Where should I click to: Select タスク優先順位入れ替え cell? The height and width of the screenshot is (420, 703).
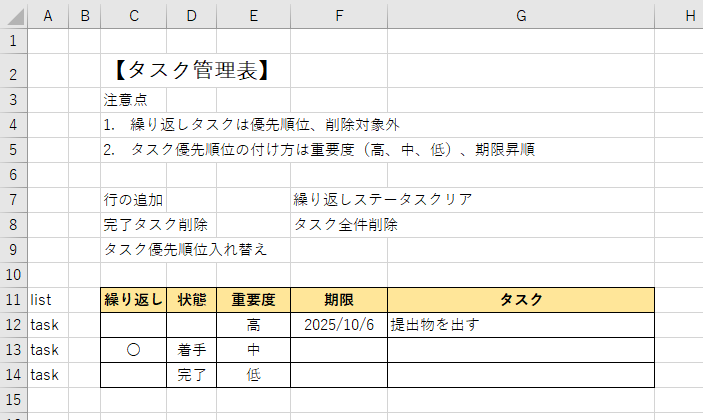185,250
